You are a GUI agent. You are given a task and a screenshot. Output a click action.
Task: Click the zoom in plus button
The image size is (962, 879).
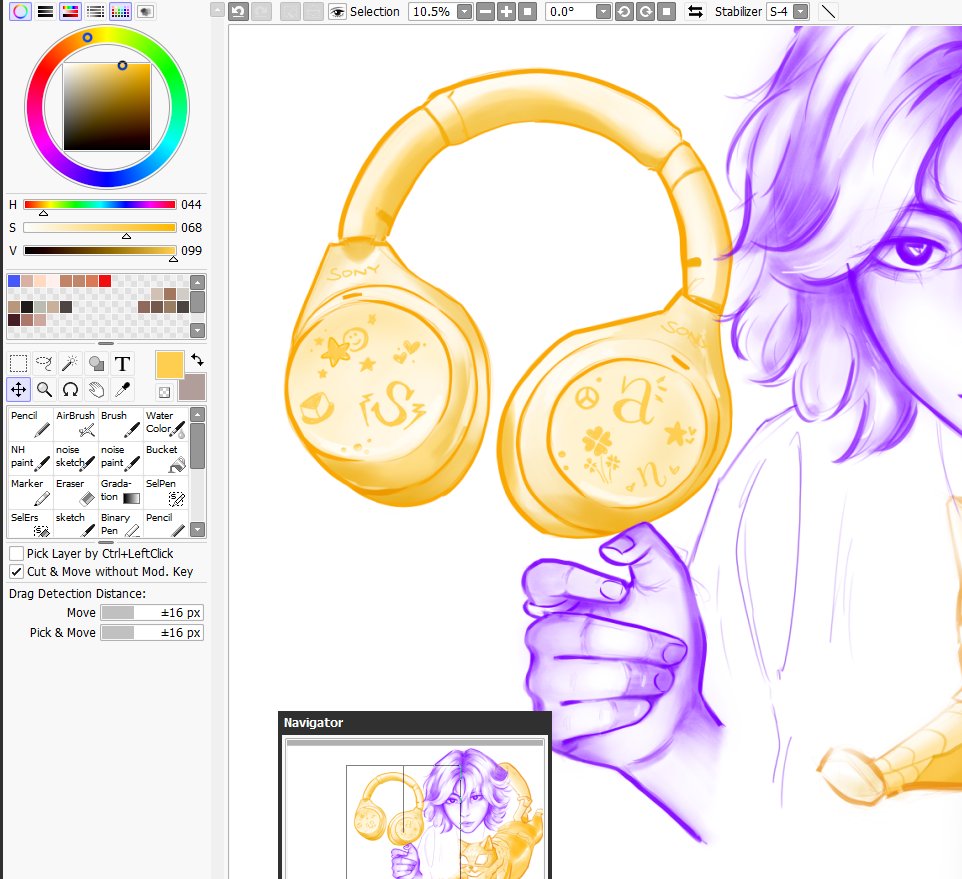506,12
